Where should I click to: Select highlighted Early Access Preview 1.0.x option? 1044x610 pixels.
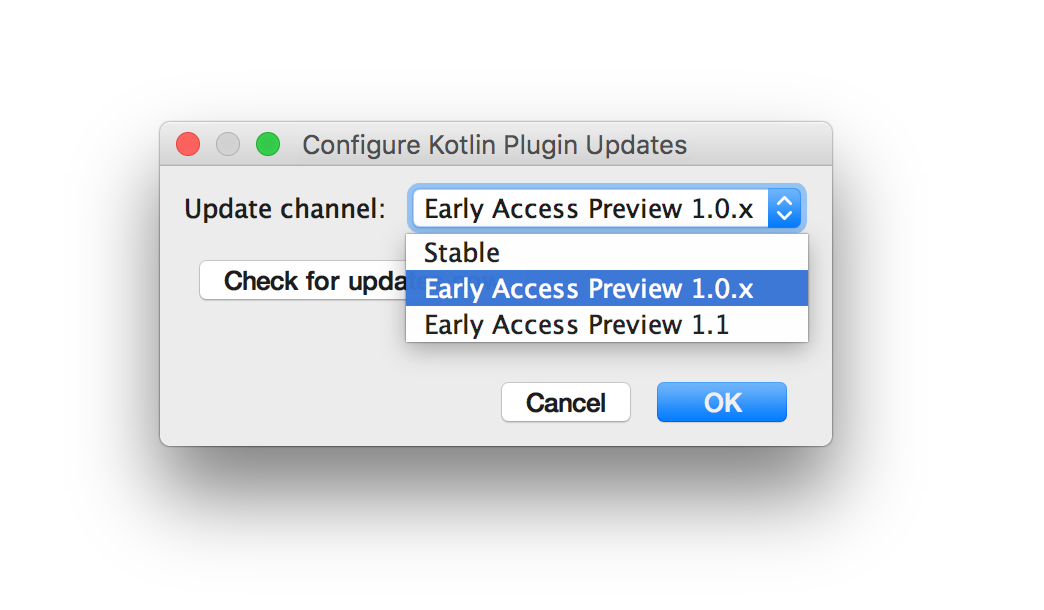click(607, 288)
